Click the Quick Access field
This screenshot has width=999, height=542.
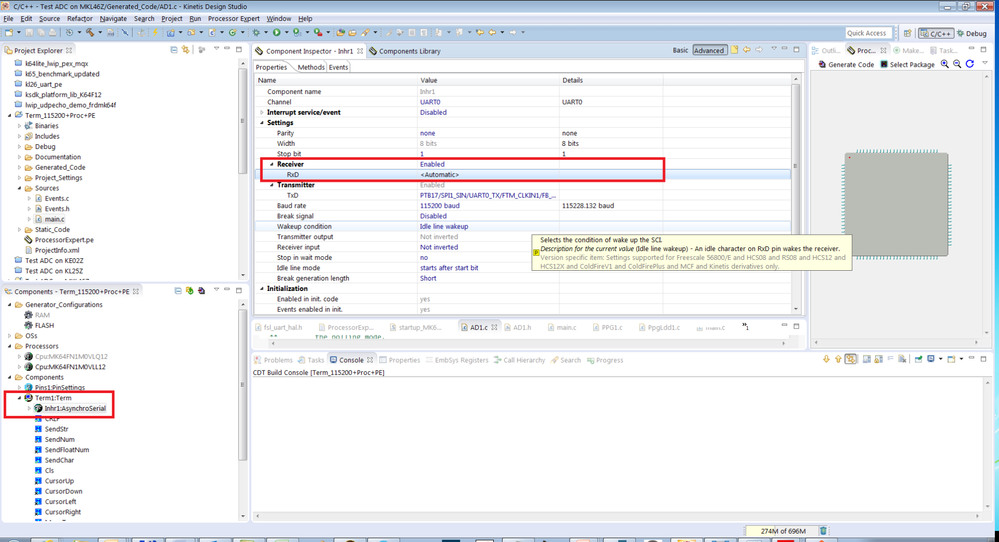click(866, 32)
